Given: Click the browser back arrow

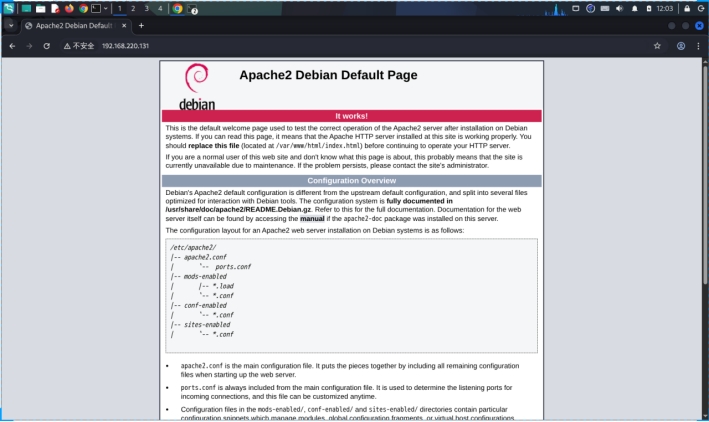Looking at the screenshot, I should point(12,46).
